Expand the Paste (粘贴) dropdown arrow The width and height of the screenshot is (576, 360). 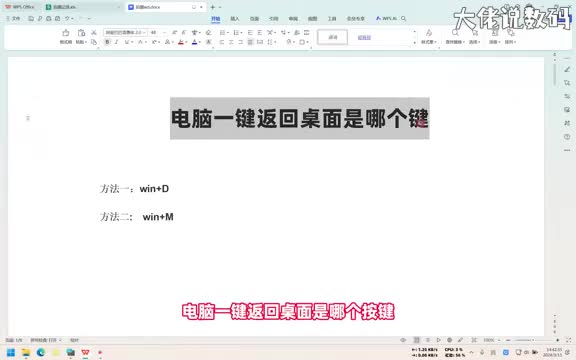(x=86, y=42)
